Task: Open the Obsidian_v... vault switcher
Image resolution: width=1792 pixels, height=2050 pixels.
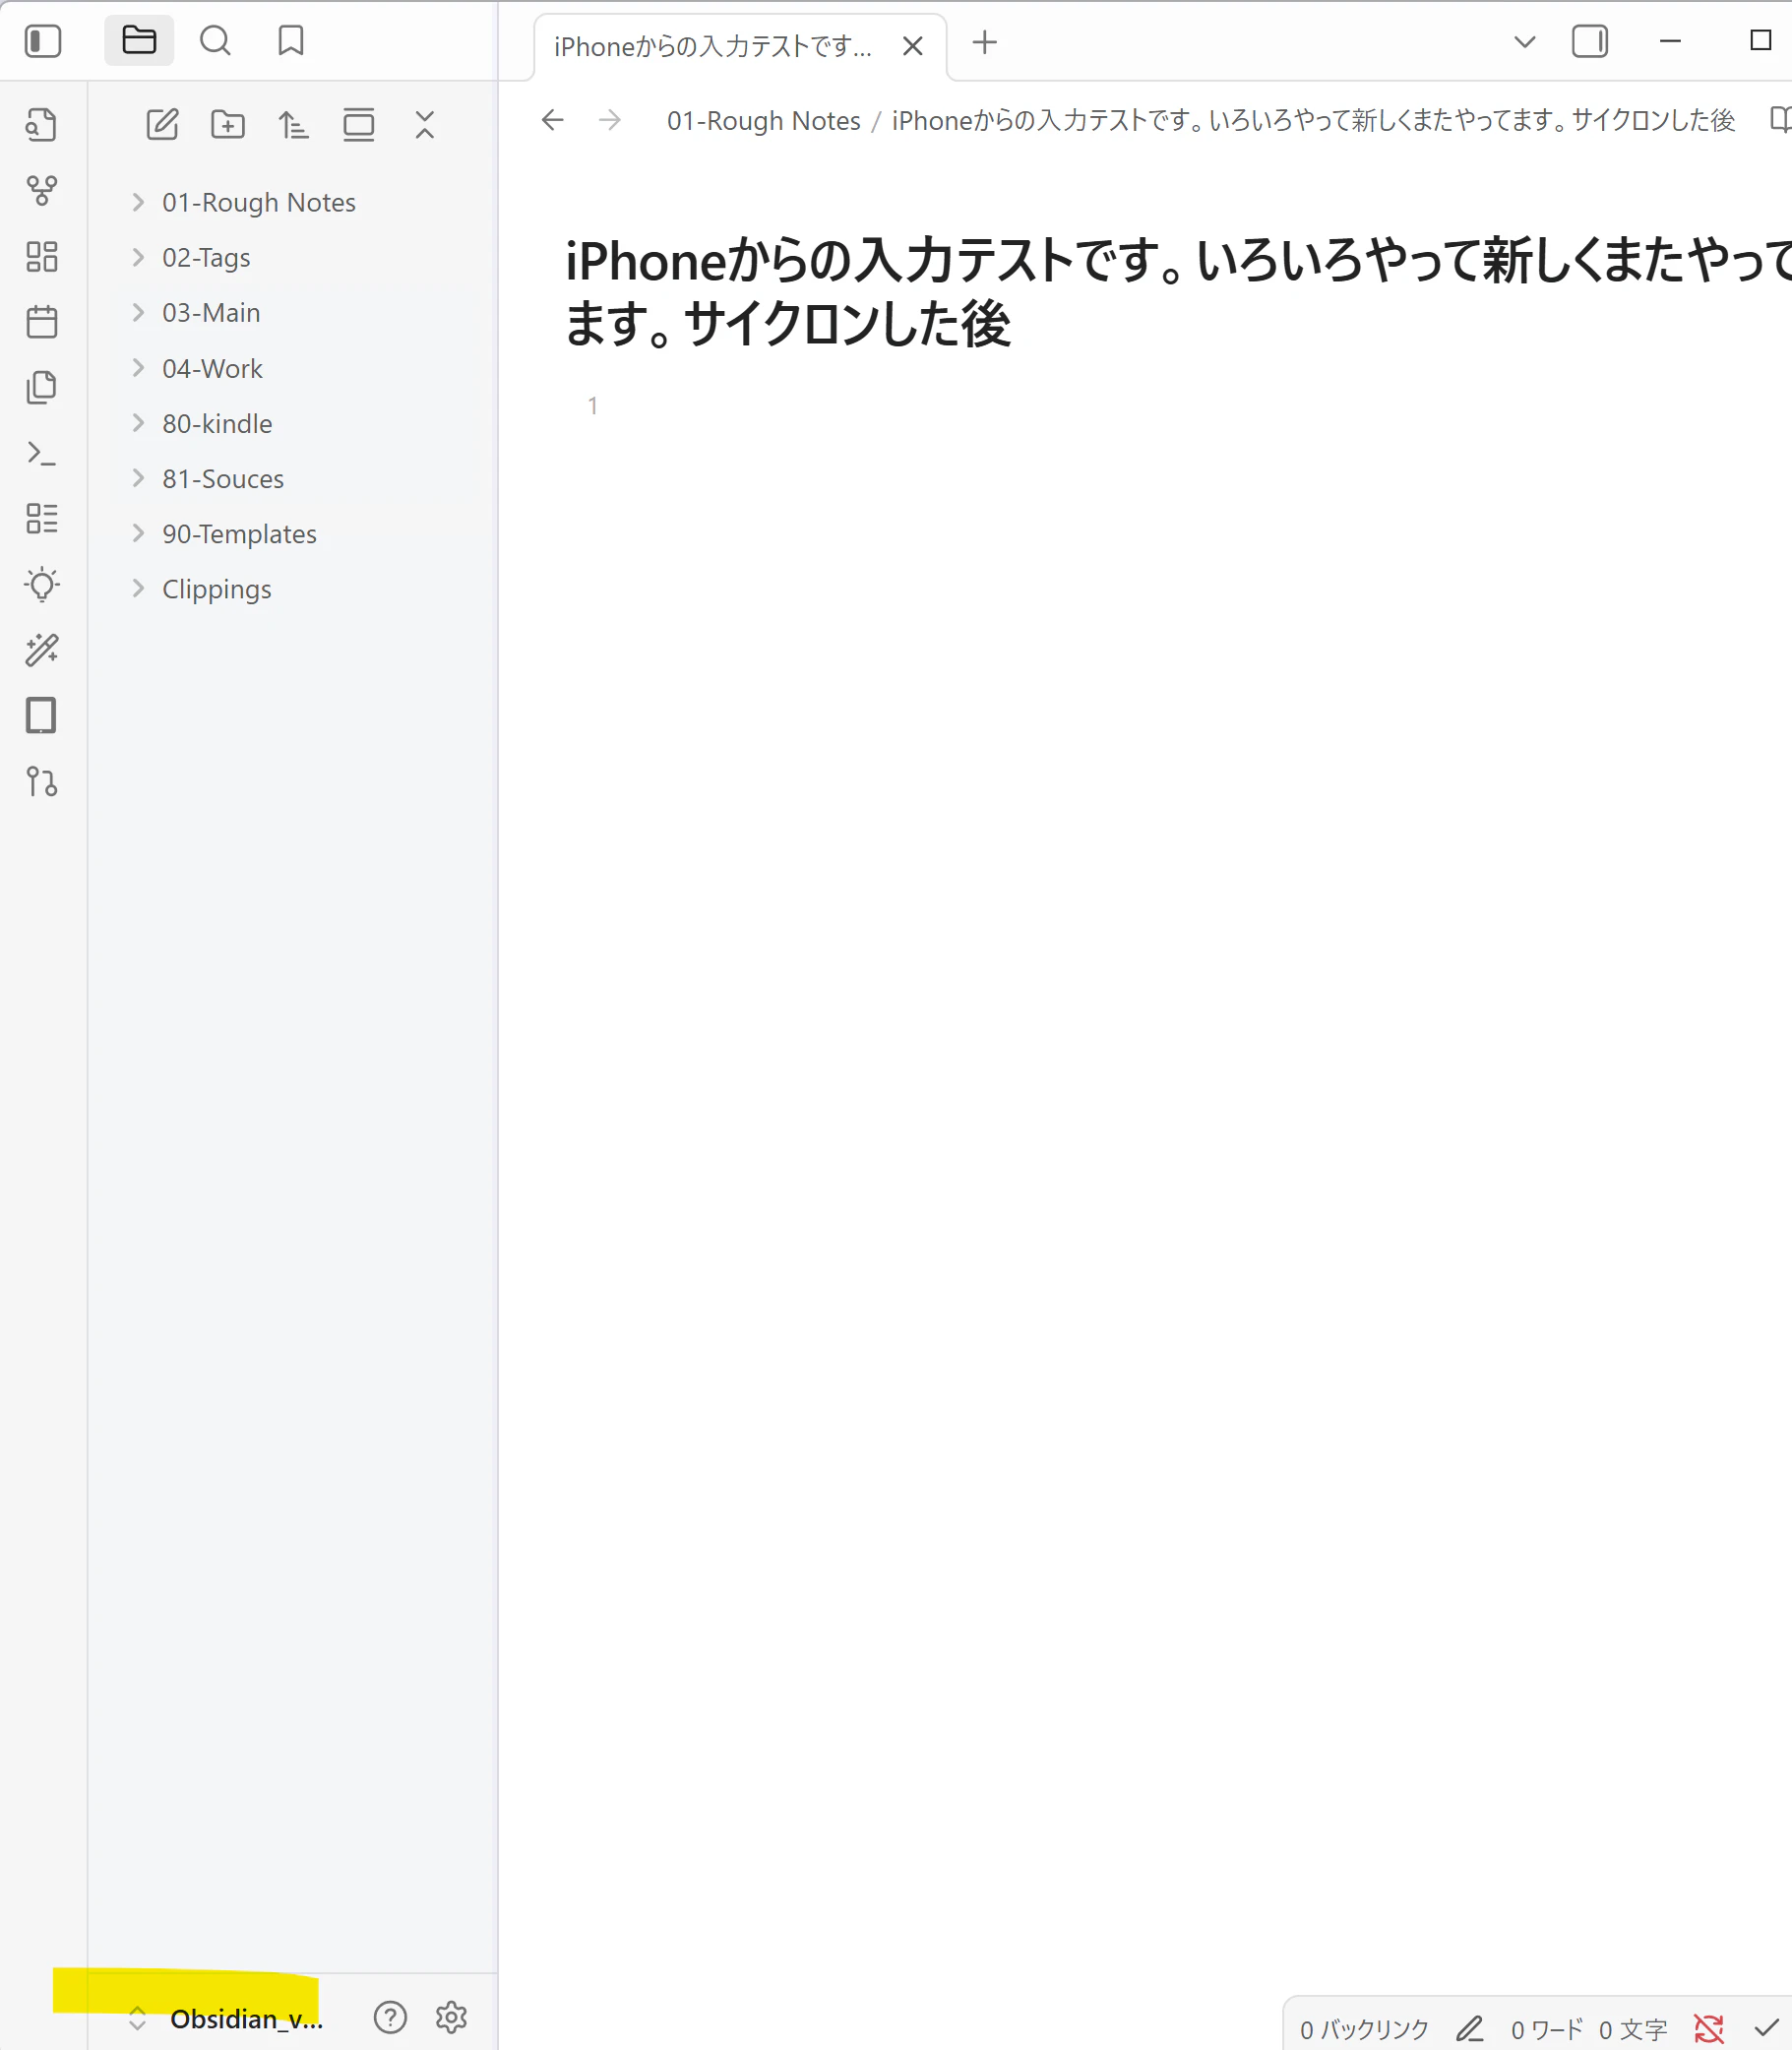Action: coord(227,2018)
